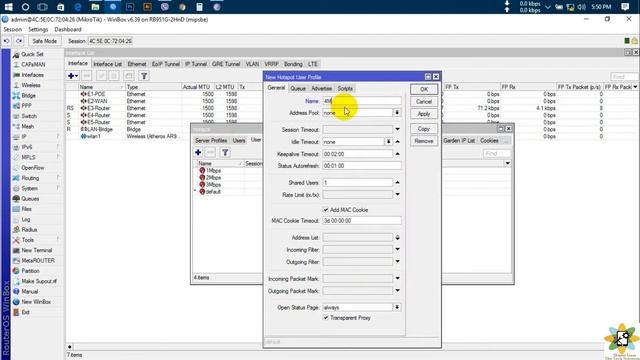Image resolution: width=640 pixels, height=360 pixels.
Task: Expand Outgoing Filter field
Action: (397, 262)
